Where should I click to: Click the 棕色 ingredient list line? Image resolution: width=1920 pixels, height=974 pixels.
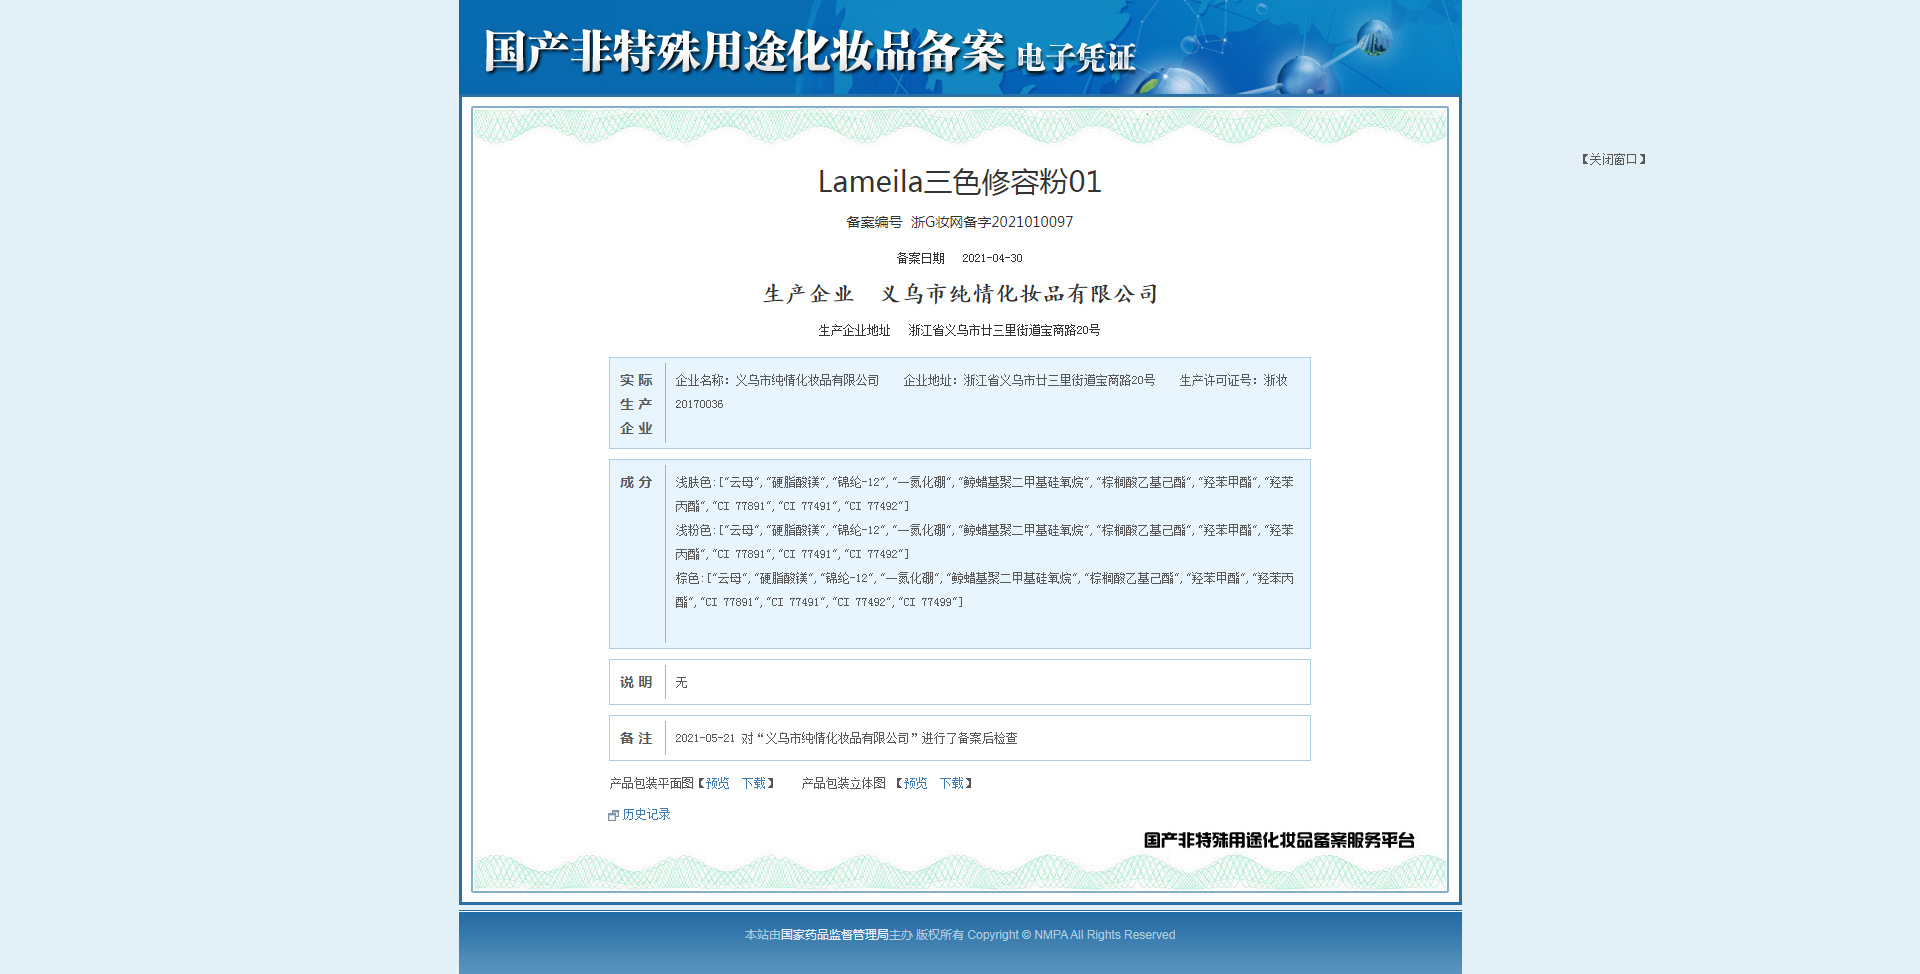(x=984, y=590)
